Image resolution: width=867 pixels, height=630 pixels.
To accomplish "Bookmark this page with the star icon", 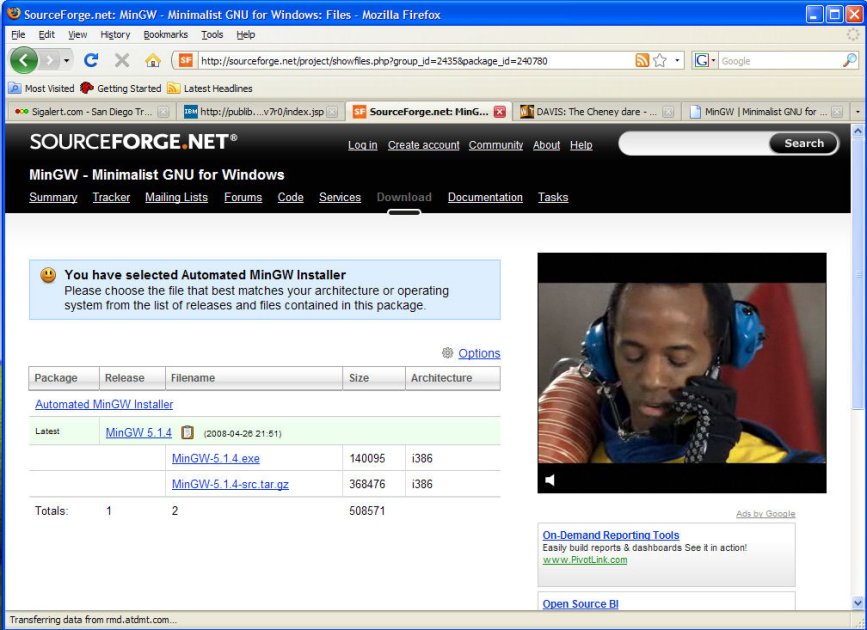I will [660, 61].
